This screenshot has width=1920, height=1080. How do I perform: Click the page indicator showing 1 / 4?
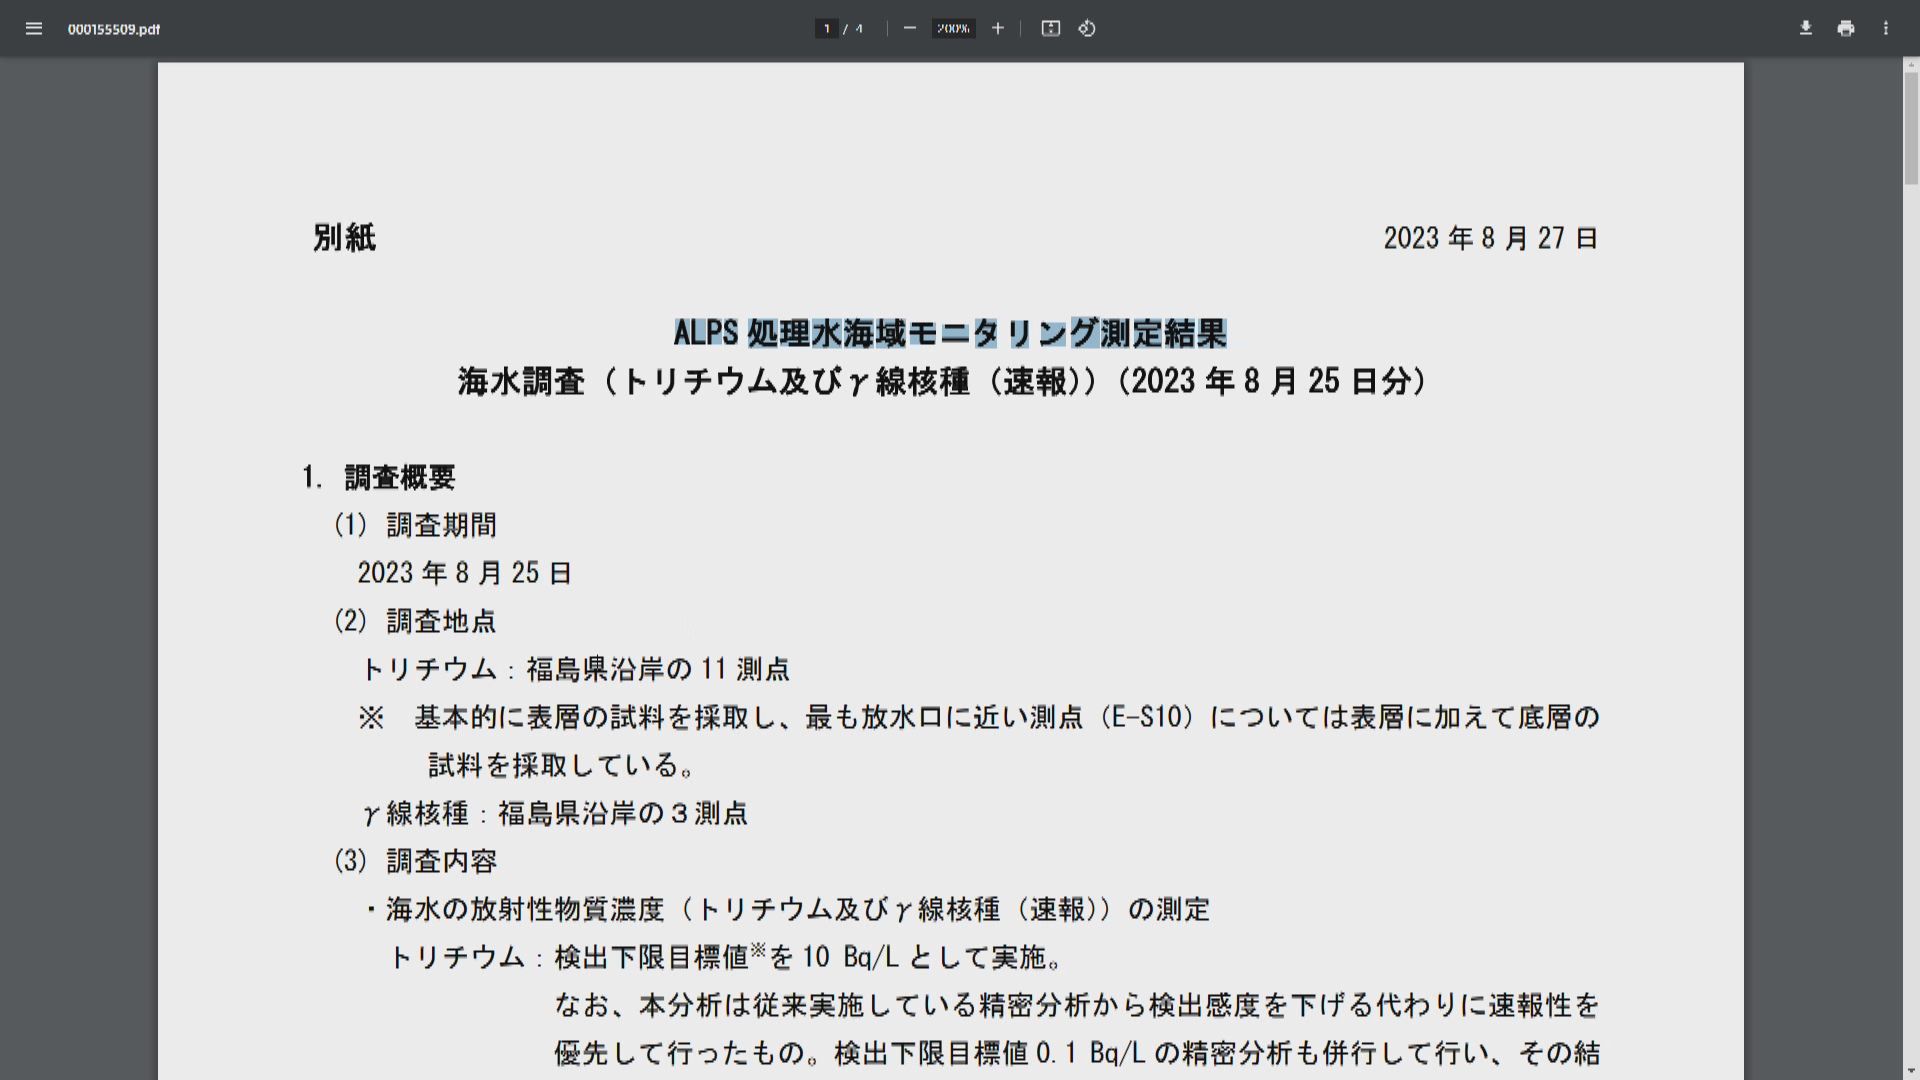(841, 29)
